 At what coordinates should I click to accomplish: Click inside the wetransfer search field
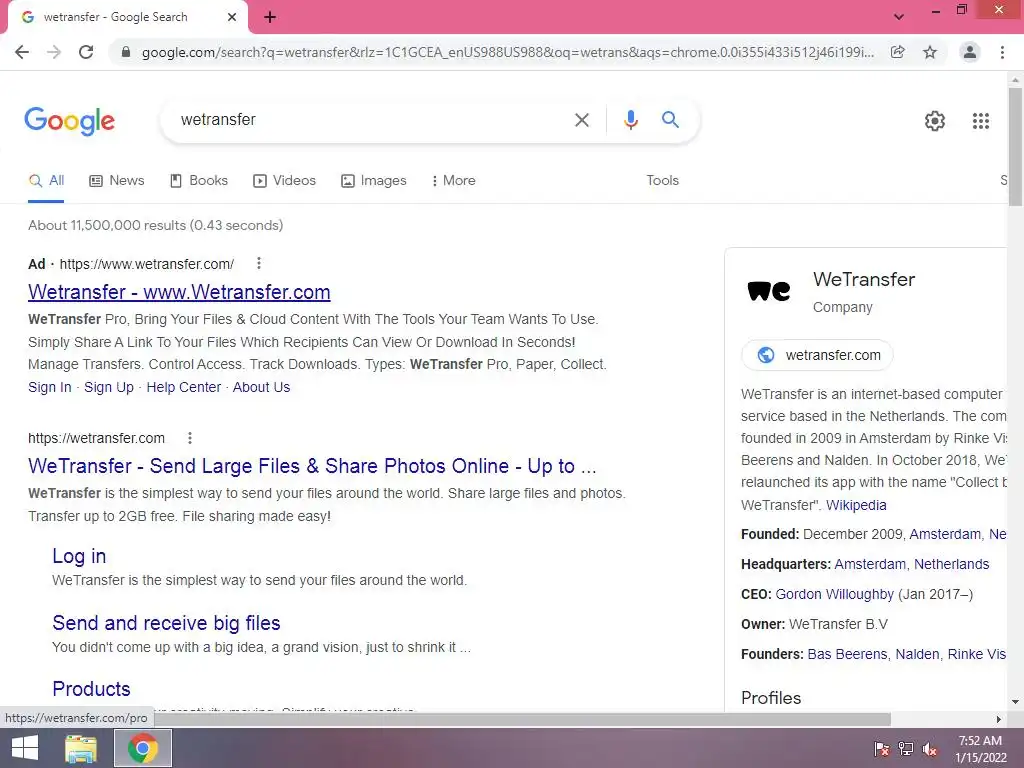point(372,120)
